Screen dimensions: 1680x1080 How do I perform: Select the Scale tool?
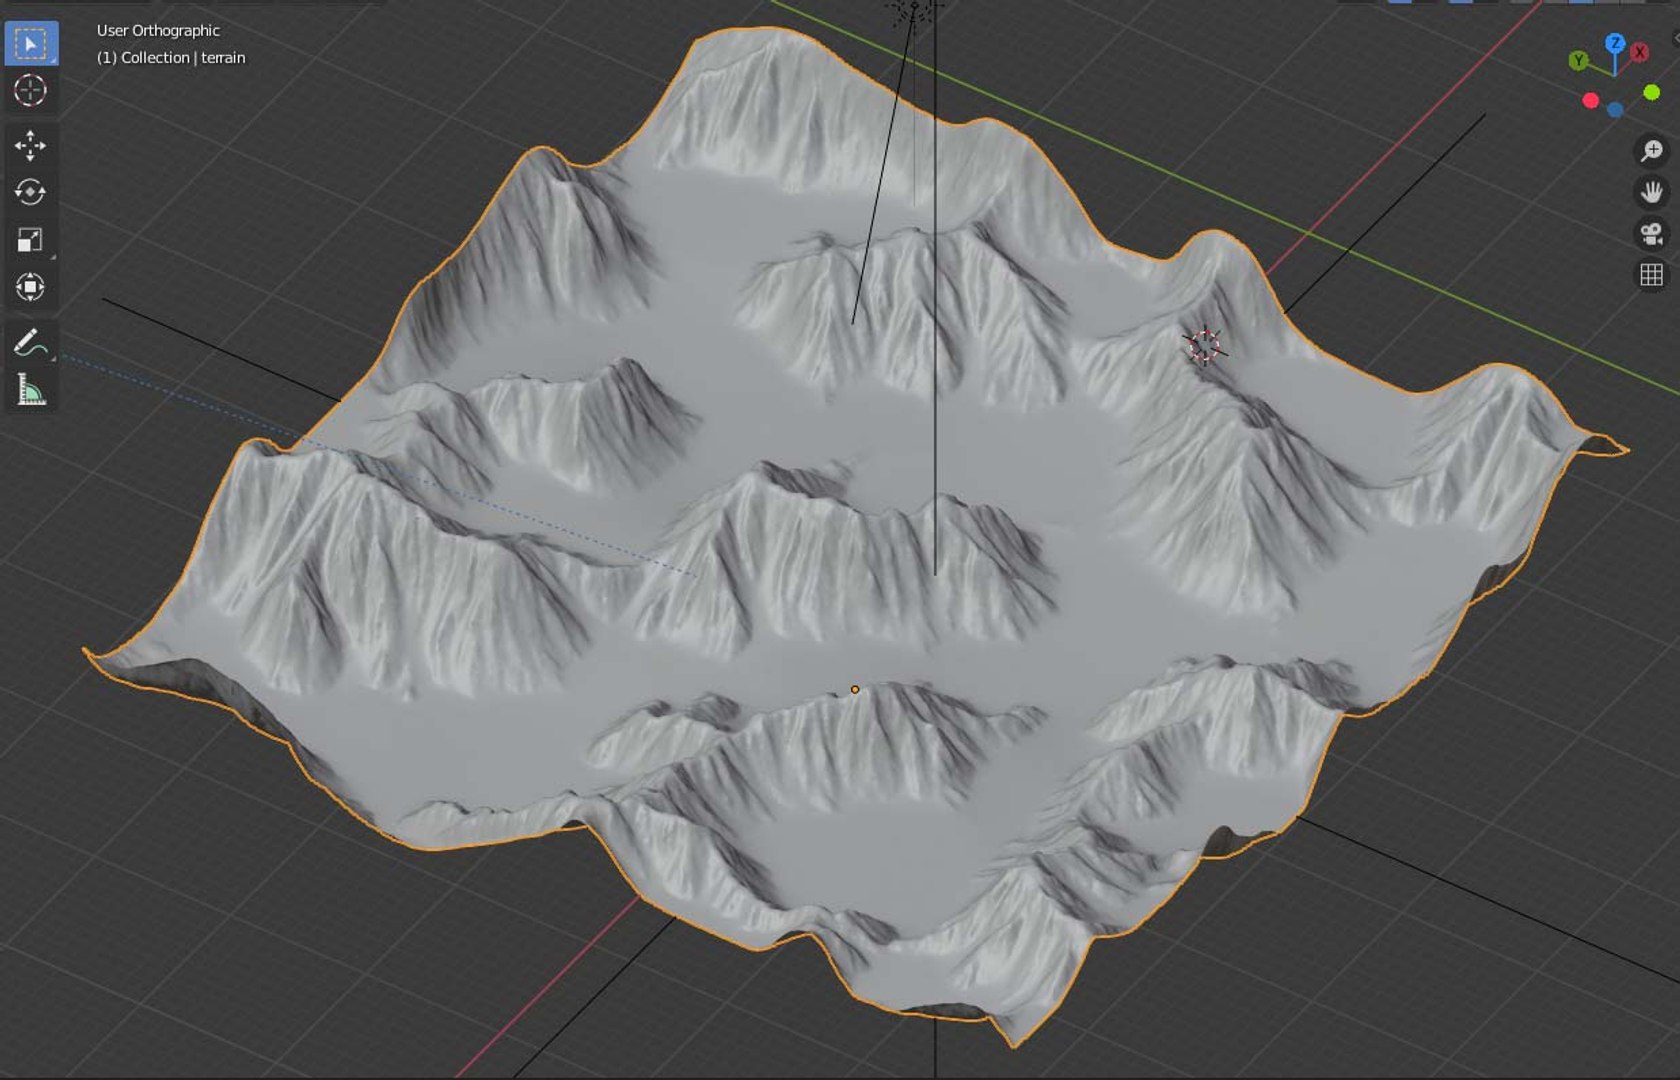point(31,240)
